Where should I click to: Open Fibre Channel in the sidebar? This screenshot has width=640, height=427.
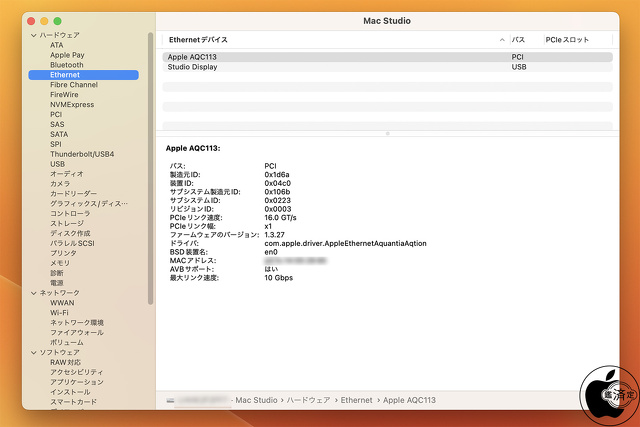click(74, 85)
